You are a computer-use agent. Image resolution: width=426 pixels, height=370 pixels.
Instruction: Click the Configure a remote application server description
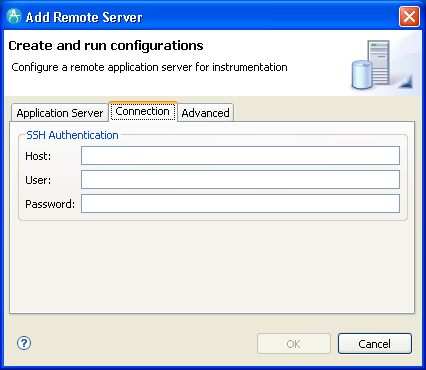coord(149,67)
